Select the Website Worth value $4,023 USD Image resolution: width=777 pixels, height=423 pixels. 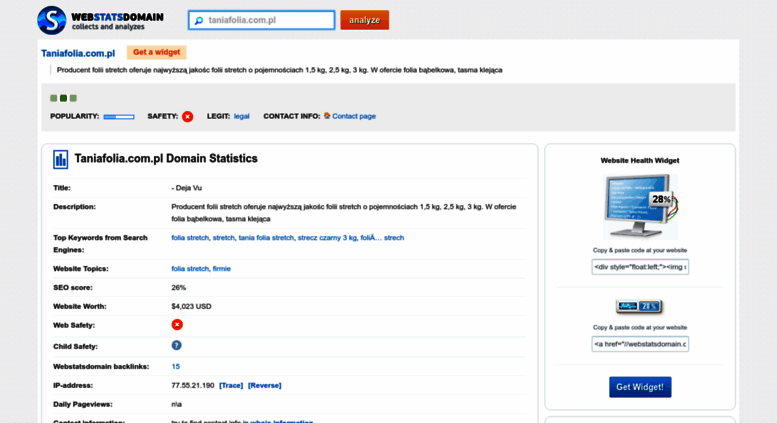(x=191, y=306)
